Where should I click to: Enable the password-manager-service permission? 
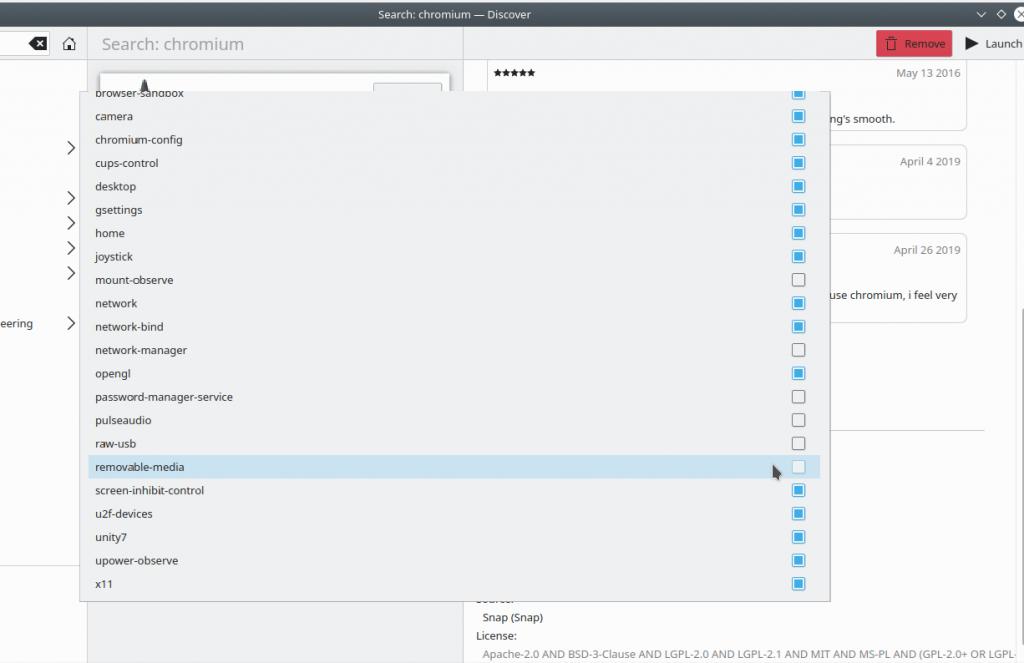pos(798,396)
